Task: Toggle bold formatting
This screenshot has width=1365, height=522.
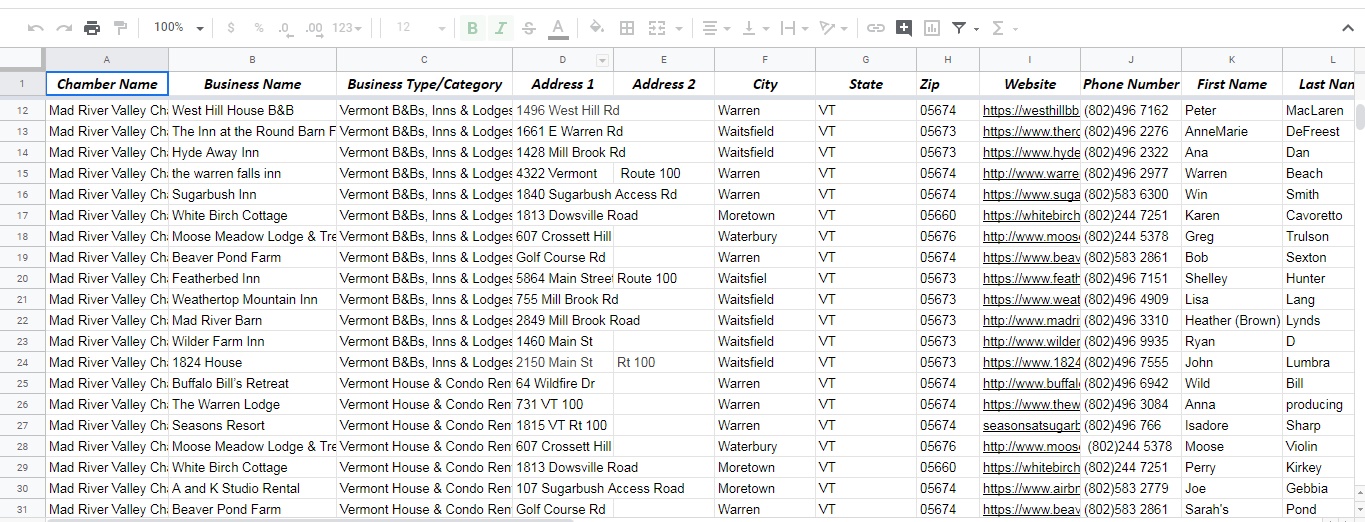Action: pyautogui.click(x=472, y=28)
